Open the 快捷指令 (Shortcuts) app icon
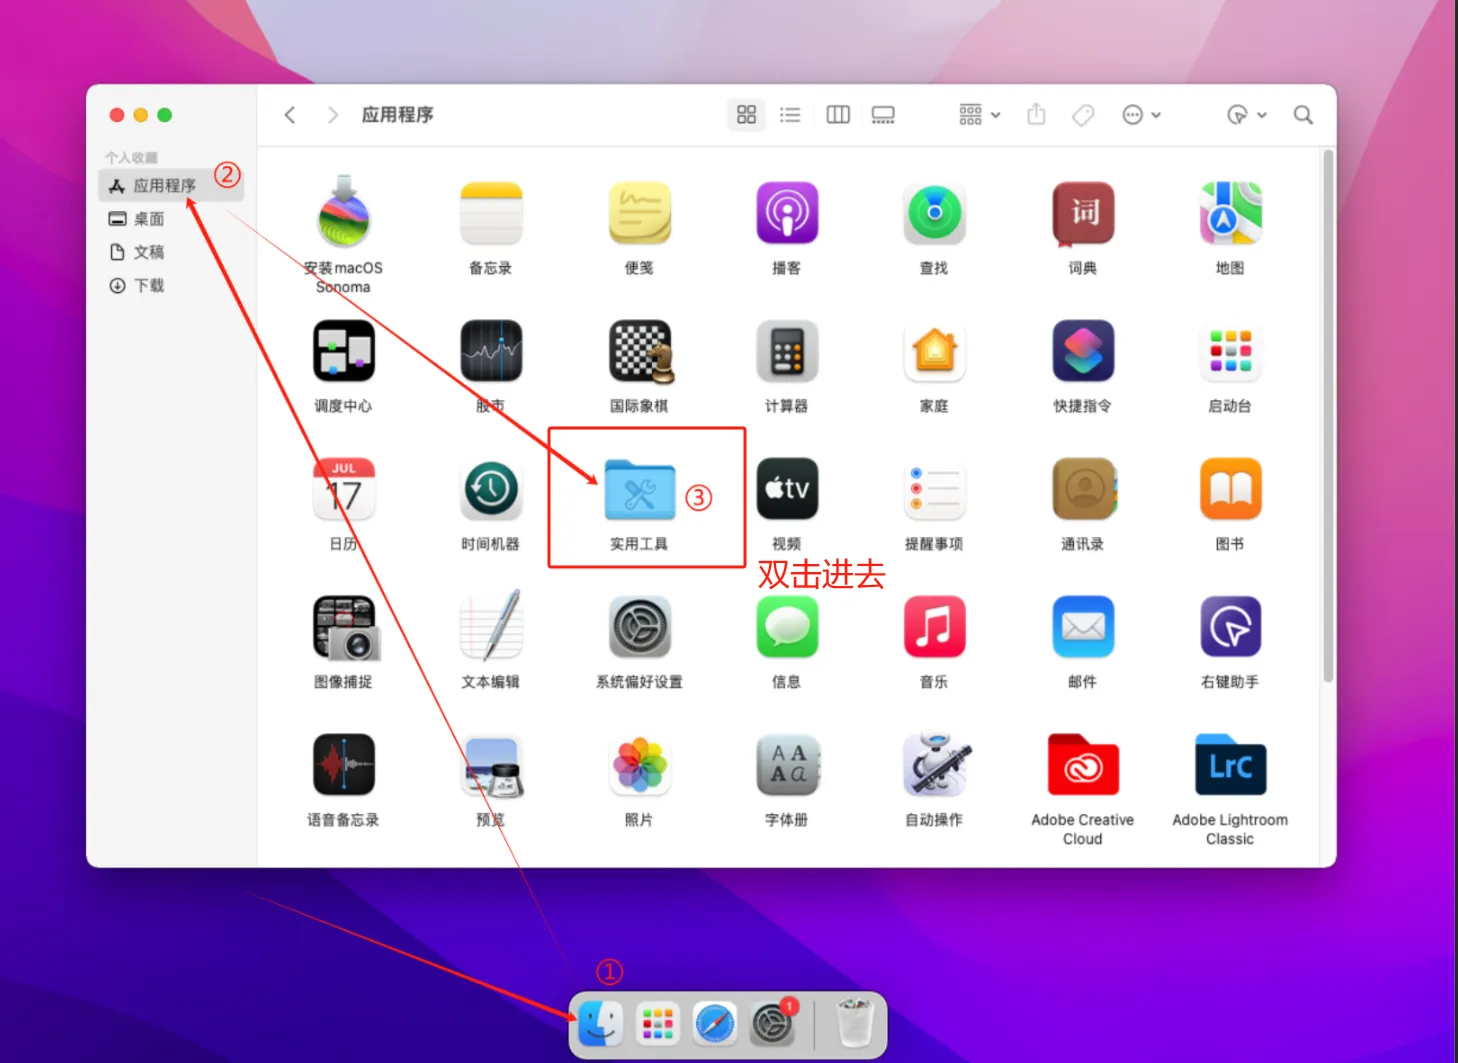 point(1082,352)
